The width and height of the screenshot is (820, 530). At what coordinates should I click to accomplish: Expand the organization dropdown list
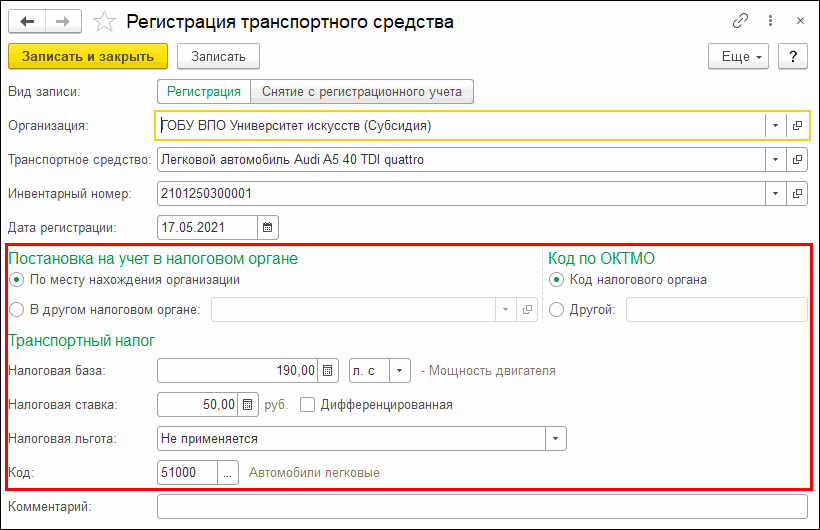coord(776,126)
